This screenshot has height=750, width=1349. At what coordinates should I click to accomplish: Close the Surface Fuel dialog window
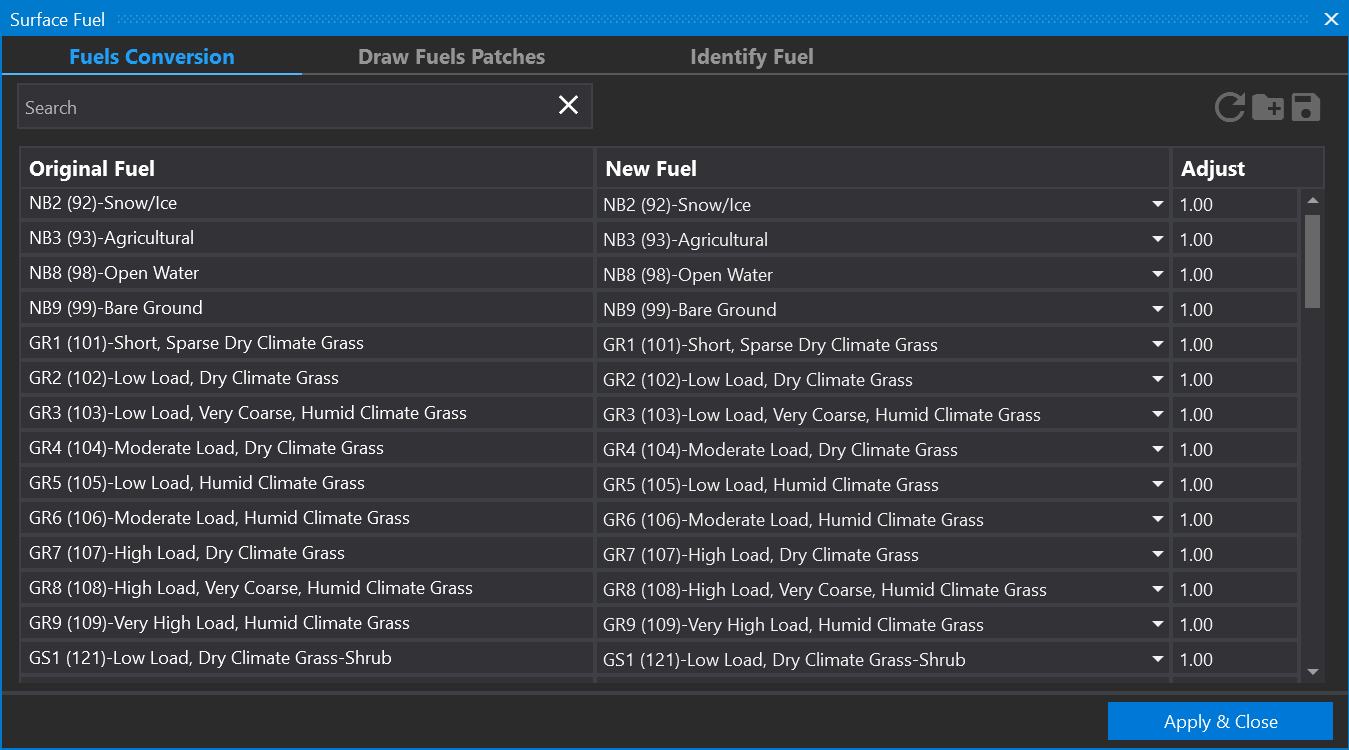pos(1331,19)
